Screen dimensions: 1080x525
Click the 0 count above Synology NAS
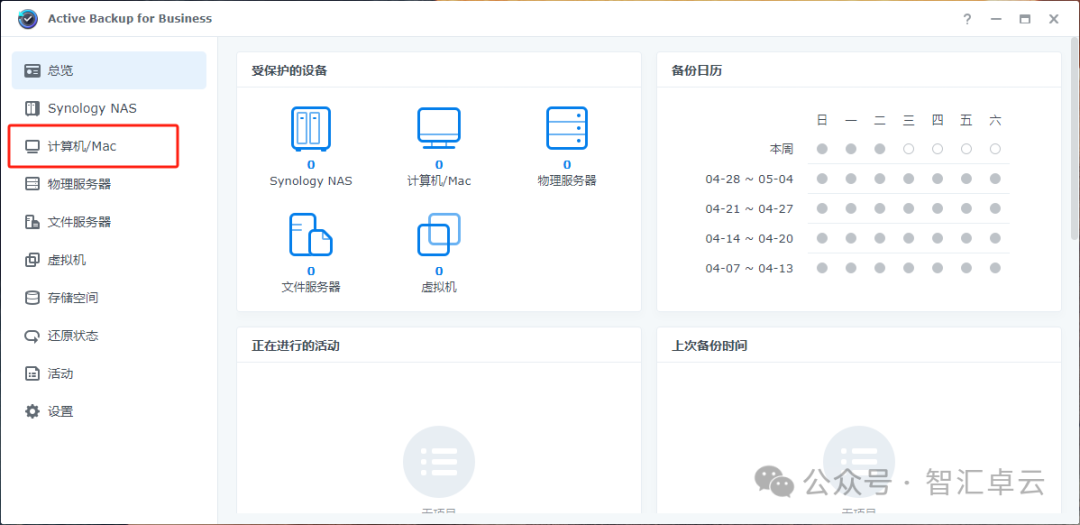coord(311,165)
